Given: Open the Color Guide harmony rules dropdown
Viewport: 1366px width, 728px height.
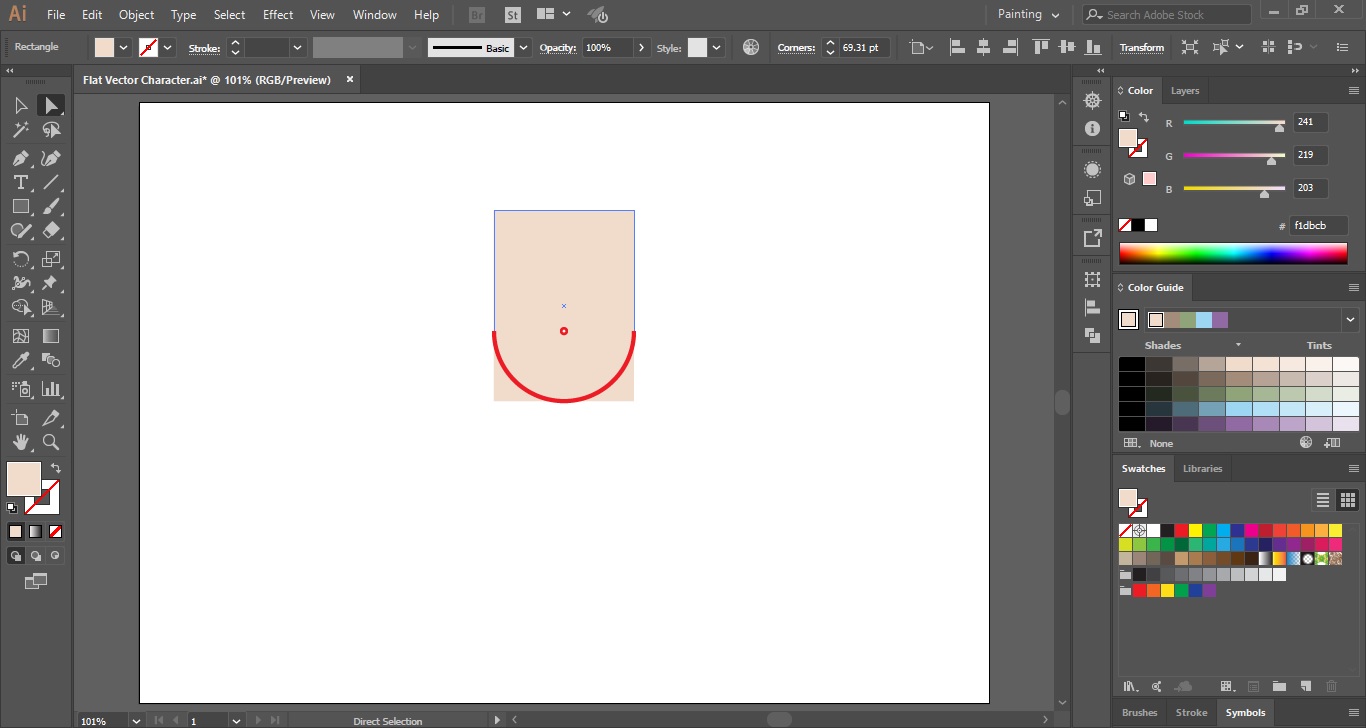Looking at the screenshot, I should [1351, 319].
